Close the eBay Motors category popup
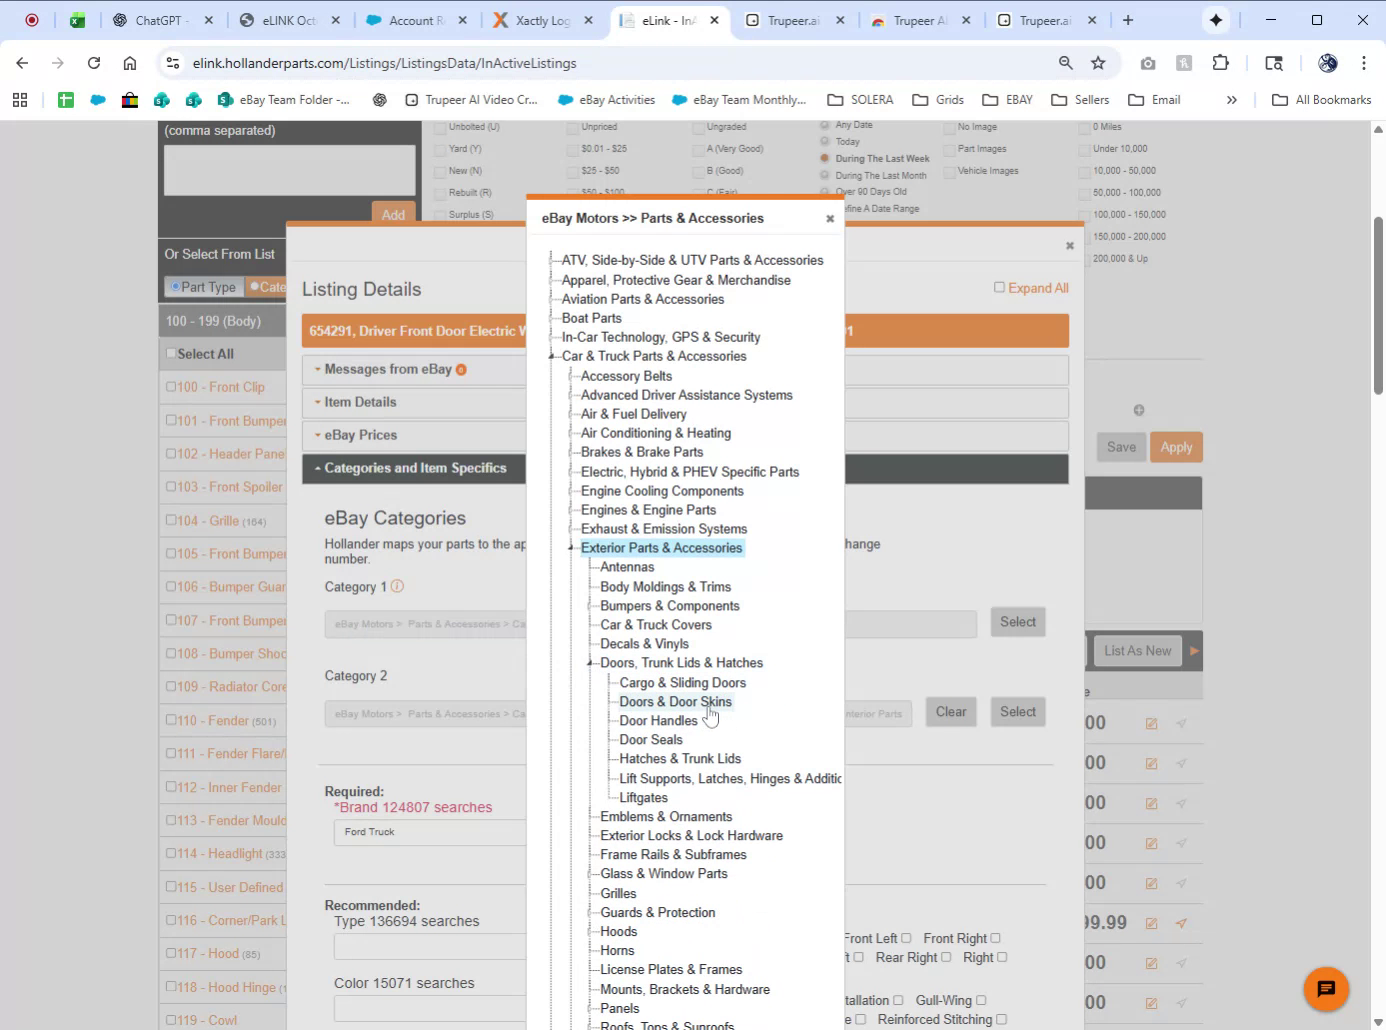This screenshot has width=1386, height=1030. coord(829,218)
